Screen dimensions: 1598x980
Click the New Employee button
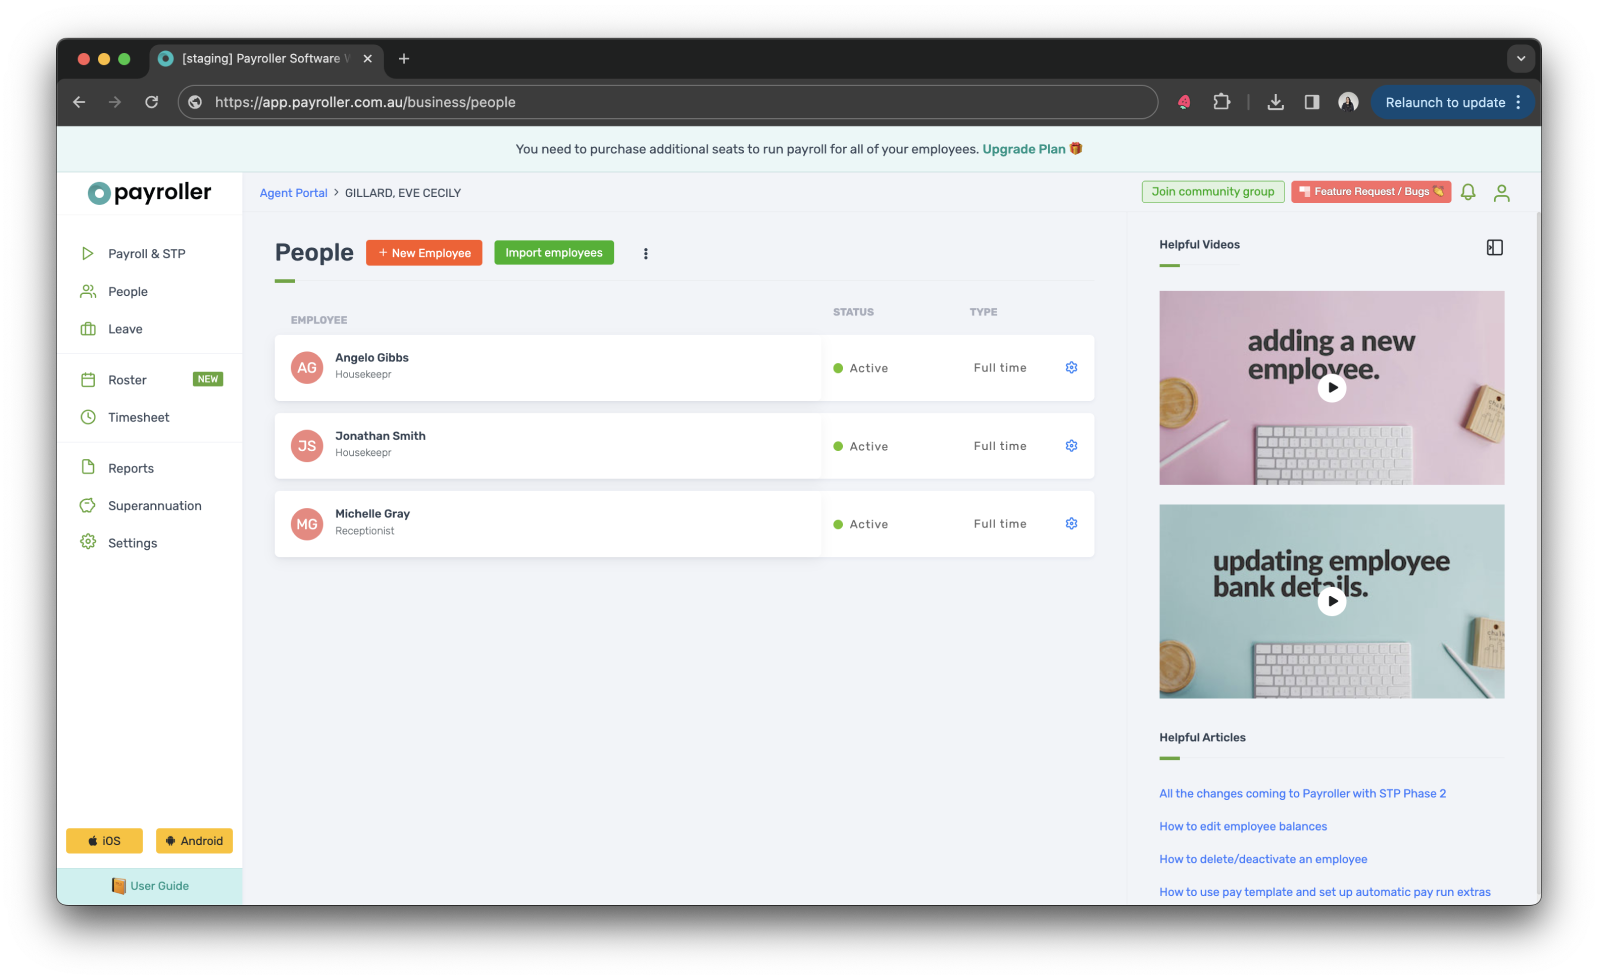point(424,253)
